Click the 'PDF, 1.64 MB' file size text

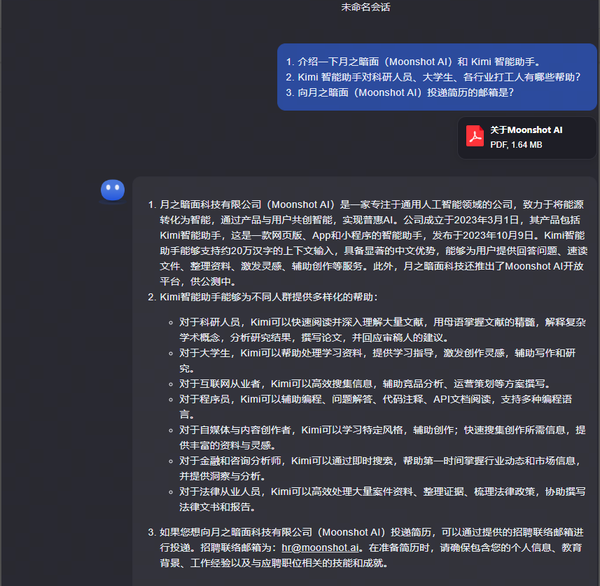pyautogui.click(x=516, y=145)
